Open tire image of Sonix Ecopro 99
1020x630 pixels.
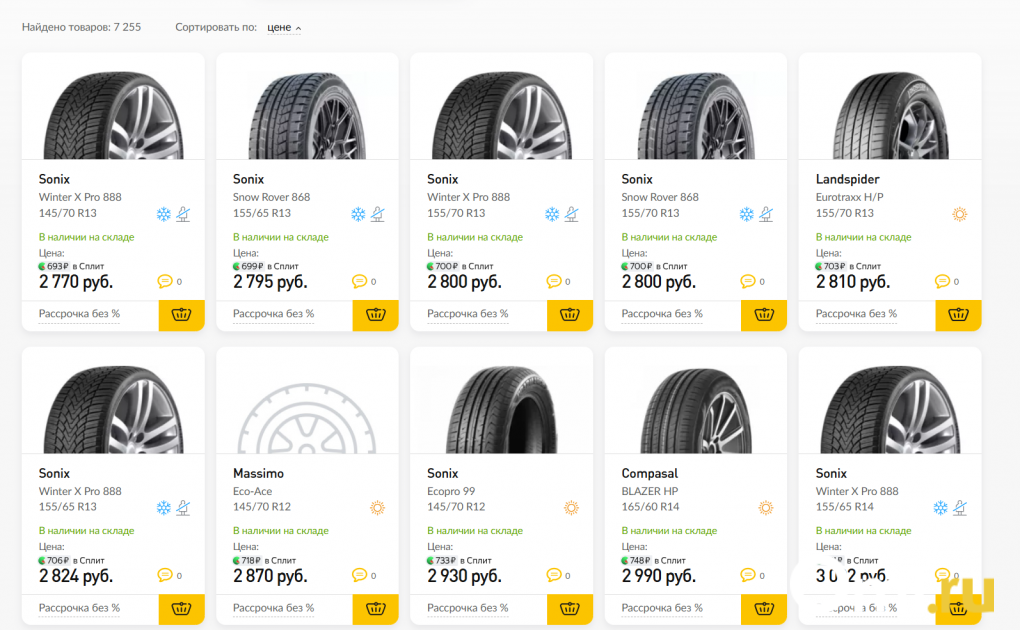501,409
